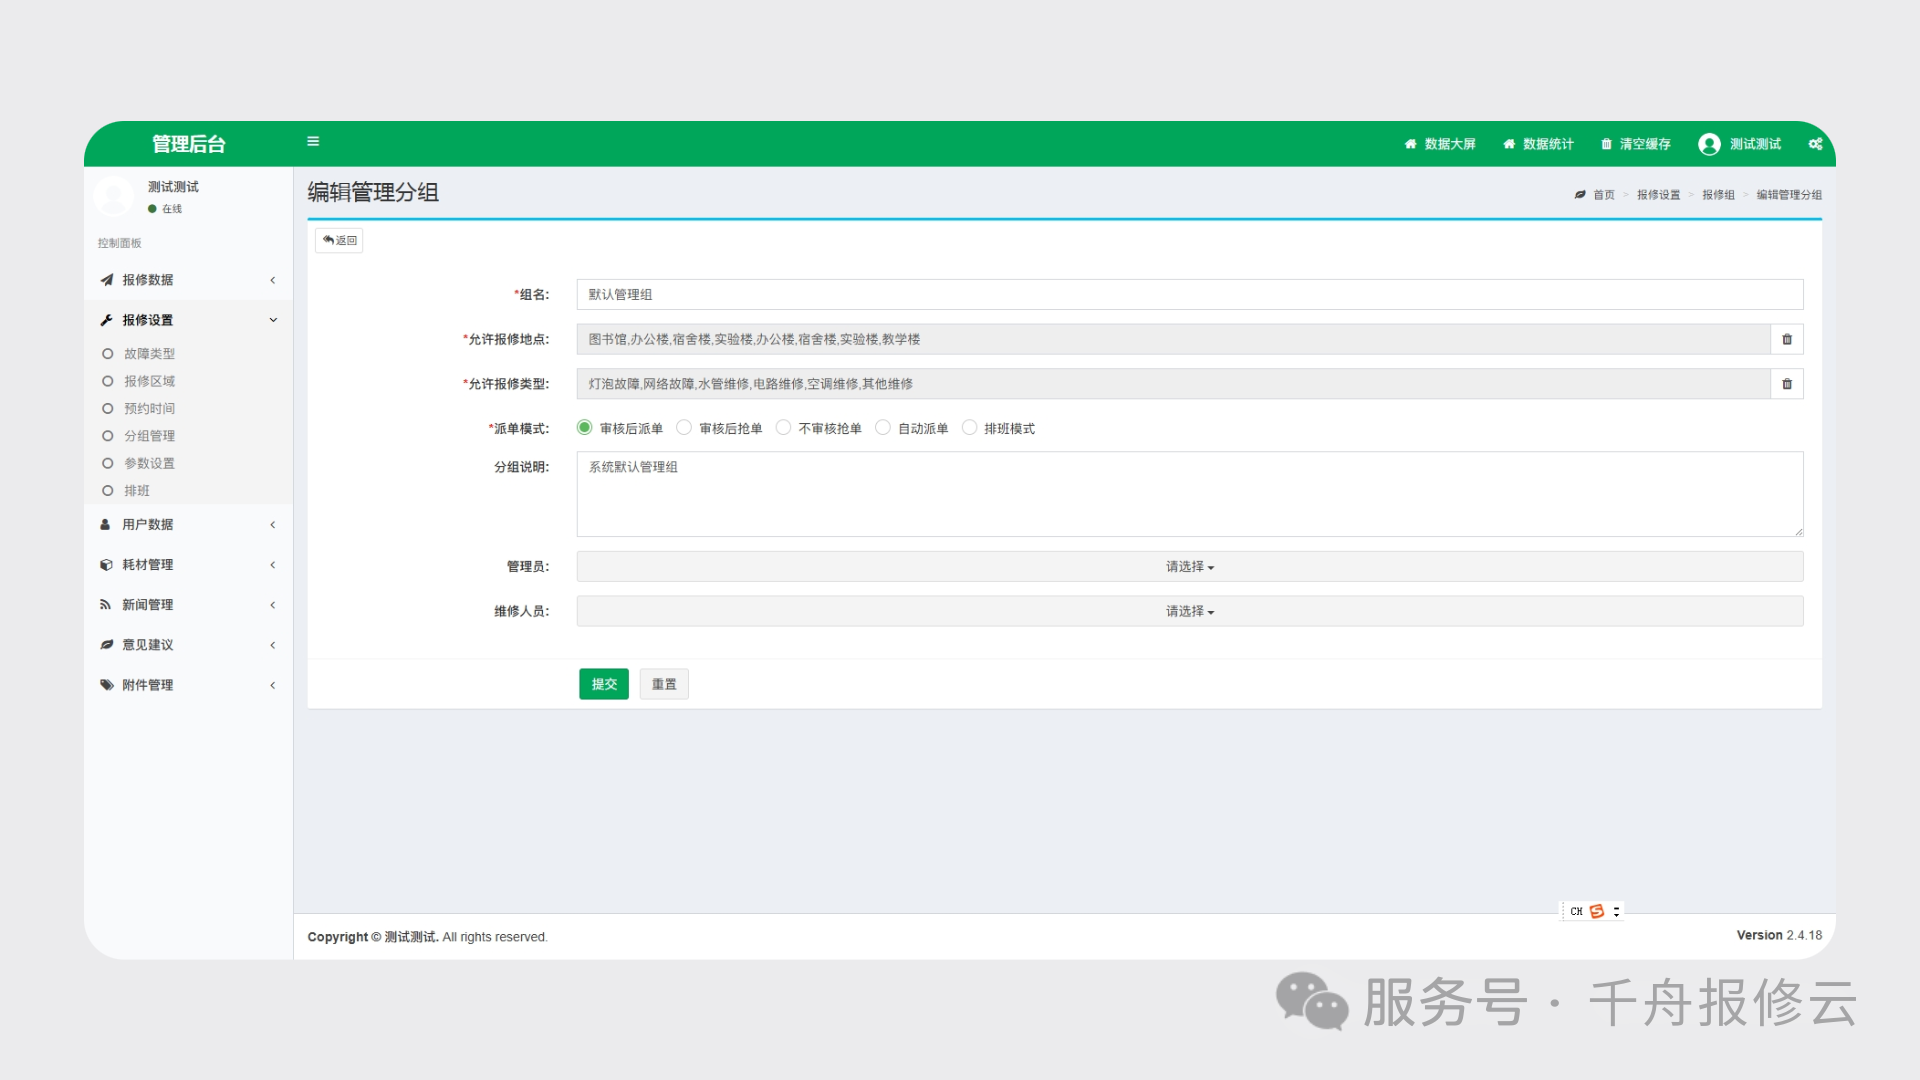
Task: Open the 维修人员 selector dropdown
Action: (x=1188, y=611)
